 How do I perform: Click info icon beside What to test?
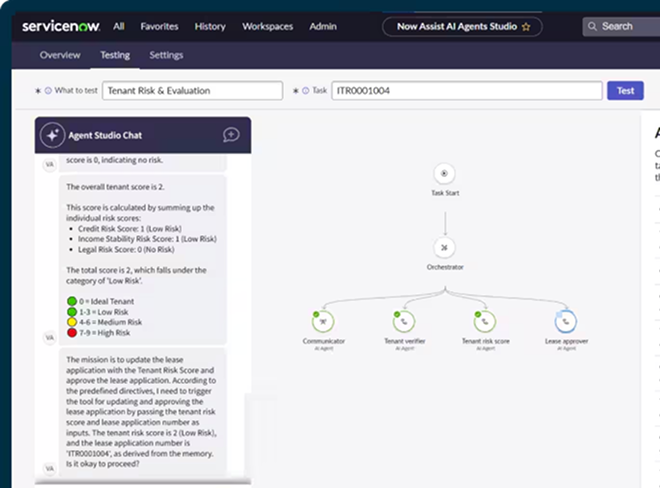48,91
